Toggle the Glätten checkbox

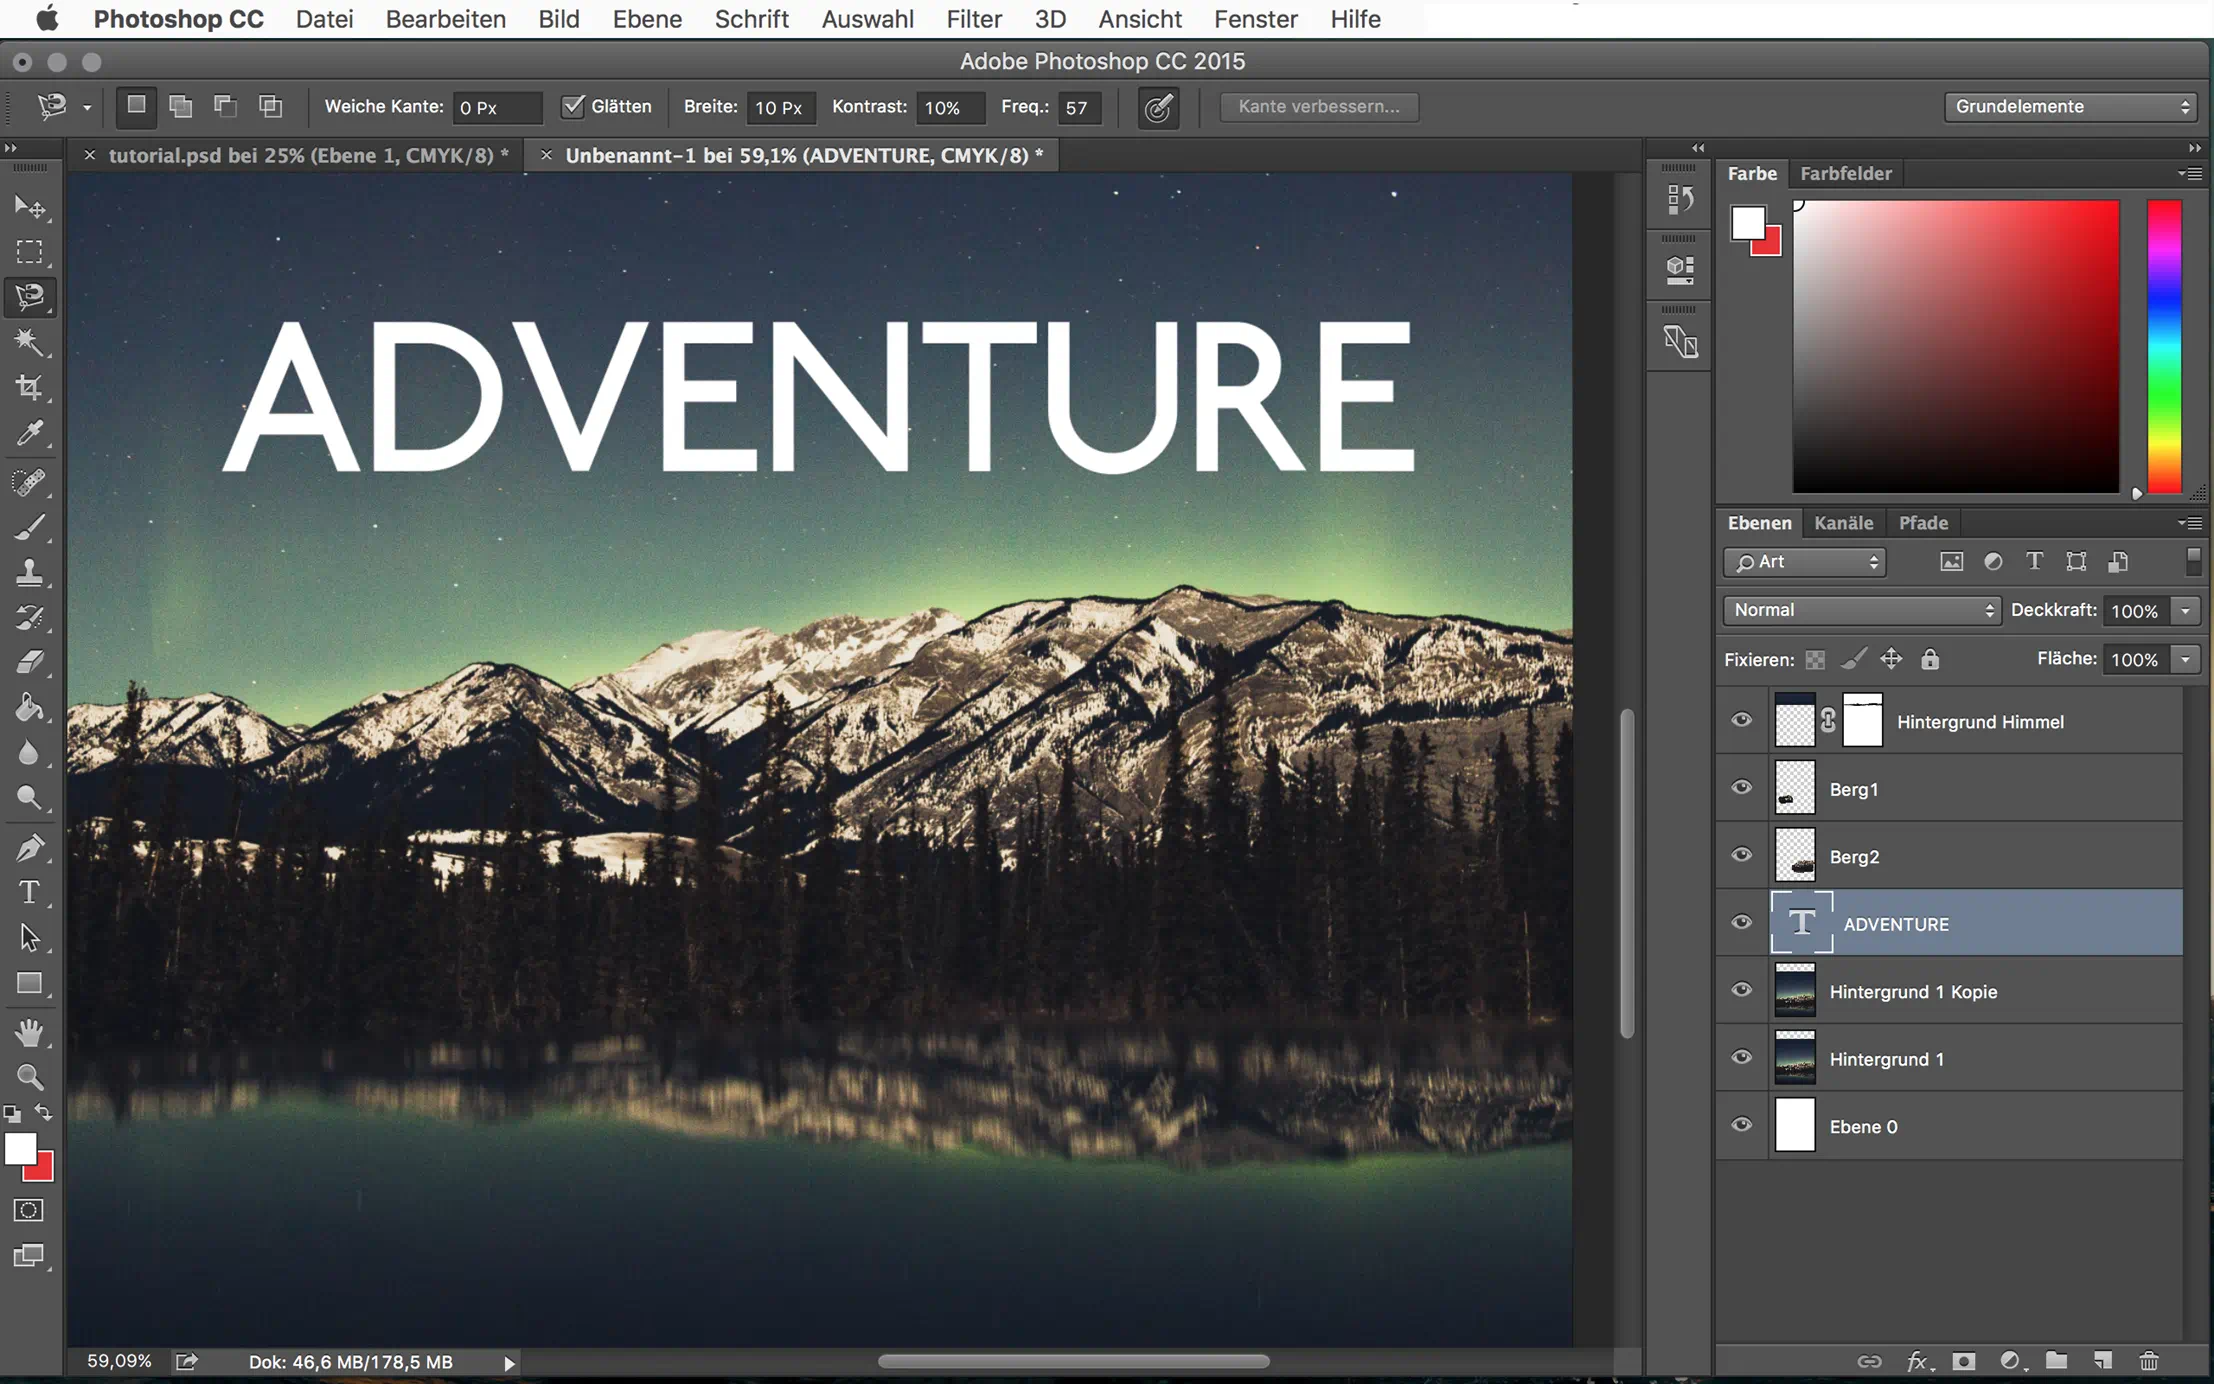[573, 106]
